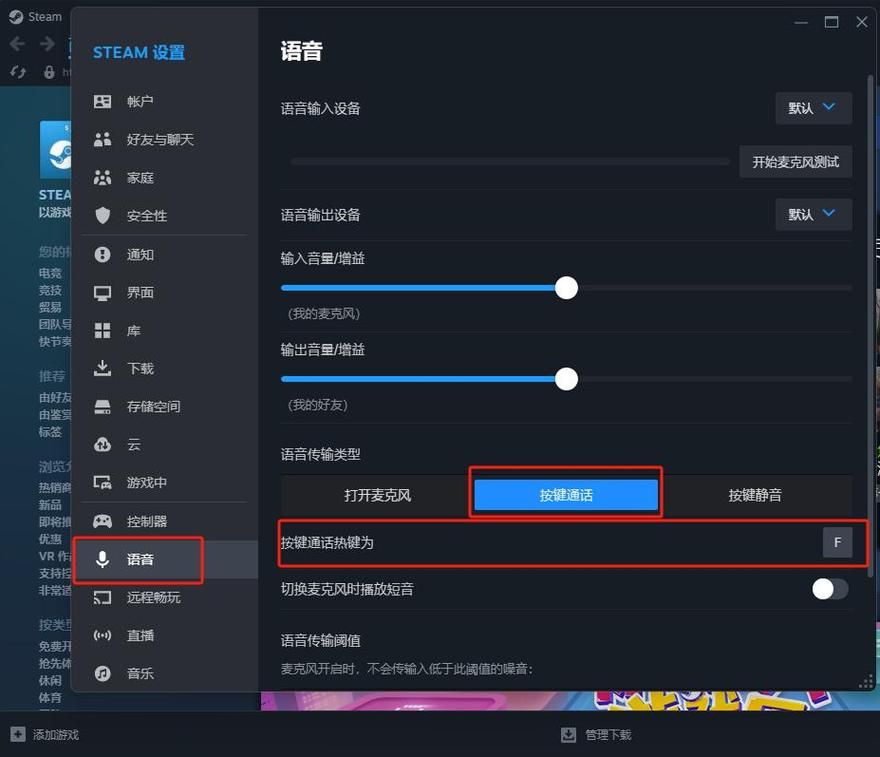Open 下载 settings section

pos(164,368)
